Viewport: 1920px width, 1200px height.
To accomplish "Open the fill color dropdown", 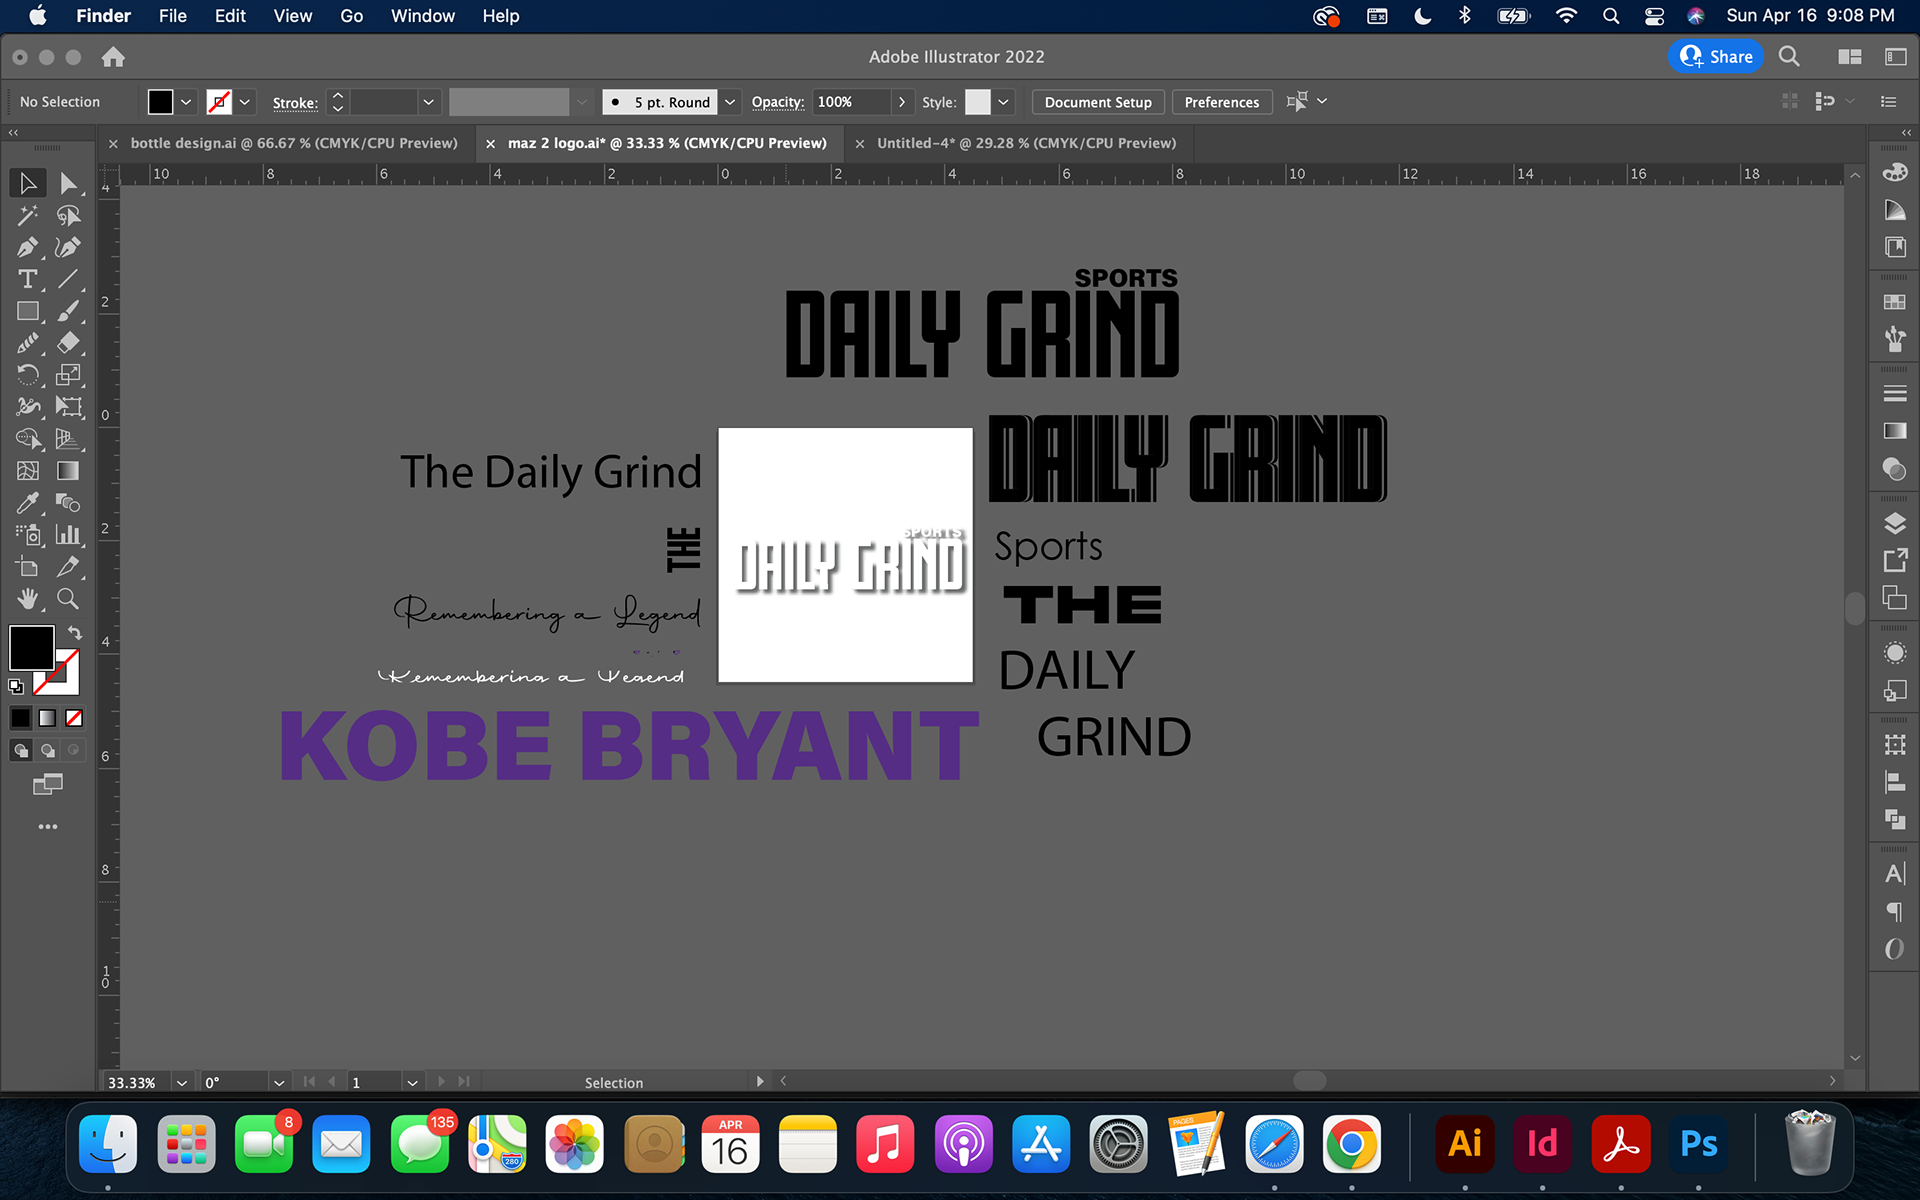I will [x=186, y=102].
